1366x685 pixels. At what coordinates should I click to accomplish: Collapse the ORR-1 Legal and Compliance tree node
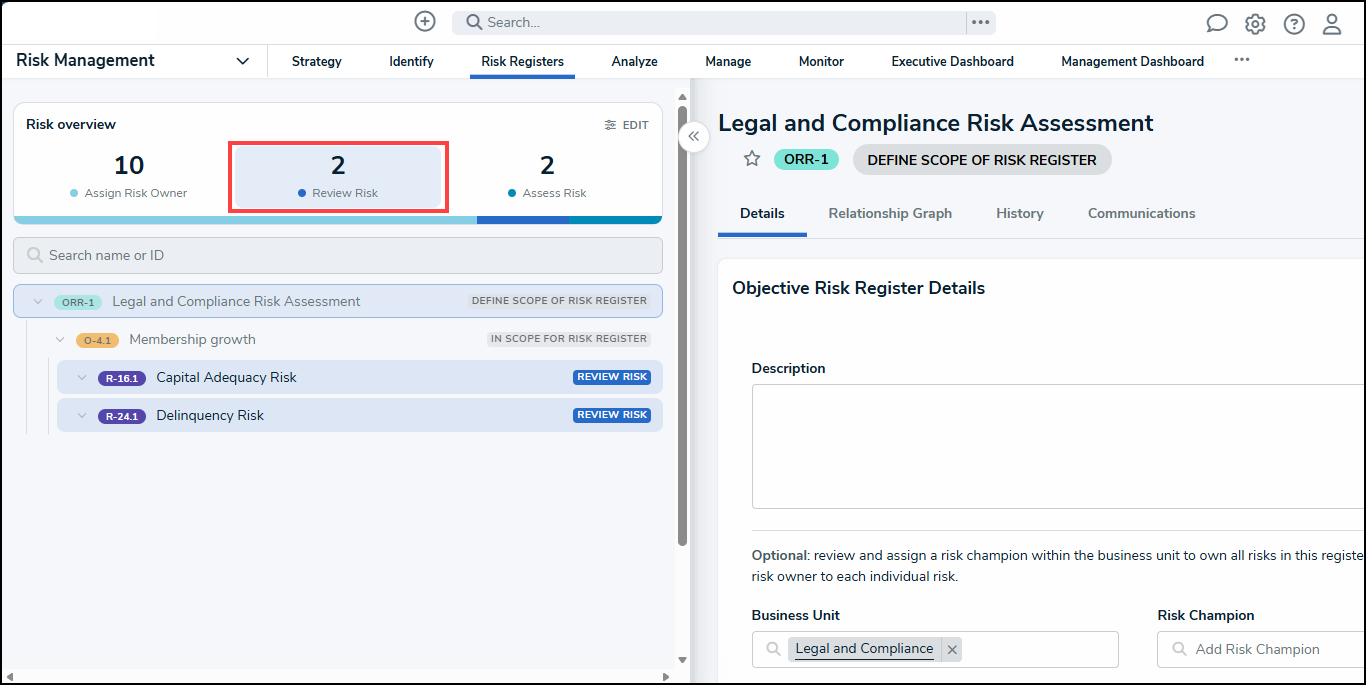[38, 302]
